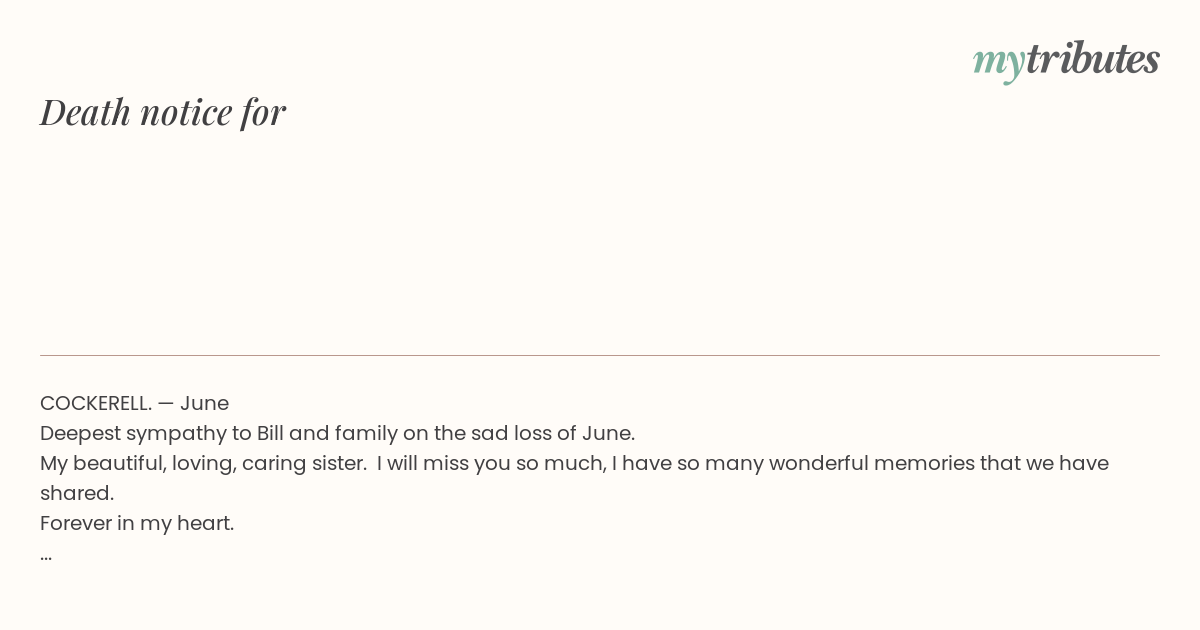Click the word 'Deepest' in the notice
Viewport: 1200px width, 630px height.
point(80,433)
